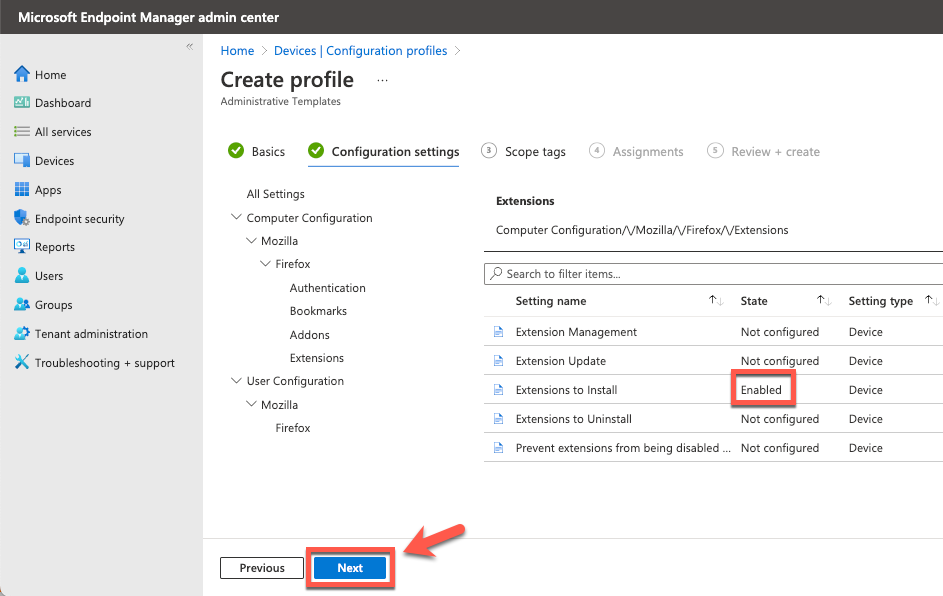Open the Devices icon in sidebar
Screen dimensions: 943x596
[x=22, y=160]
